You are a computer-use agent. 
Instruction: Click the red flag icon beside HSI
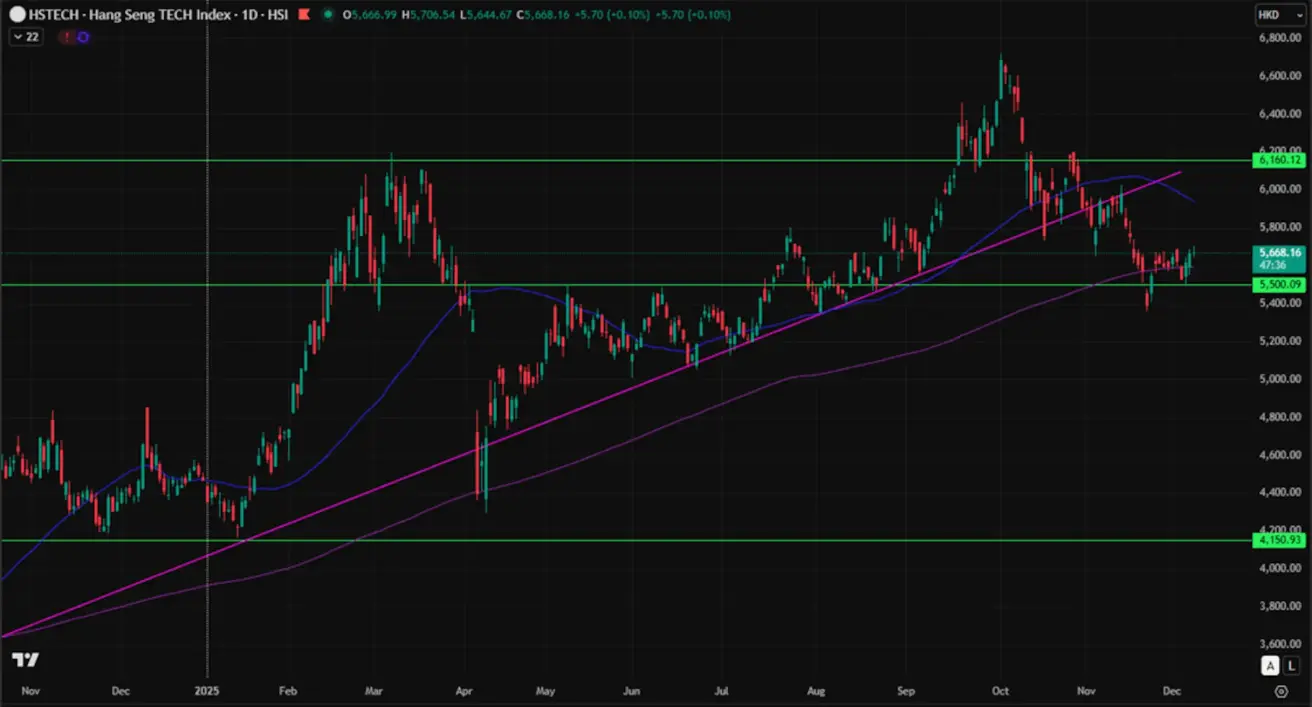point(303,15)
